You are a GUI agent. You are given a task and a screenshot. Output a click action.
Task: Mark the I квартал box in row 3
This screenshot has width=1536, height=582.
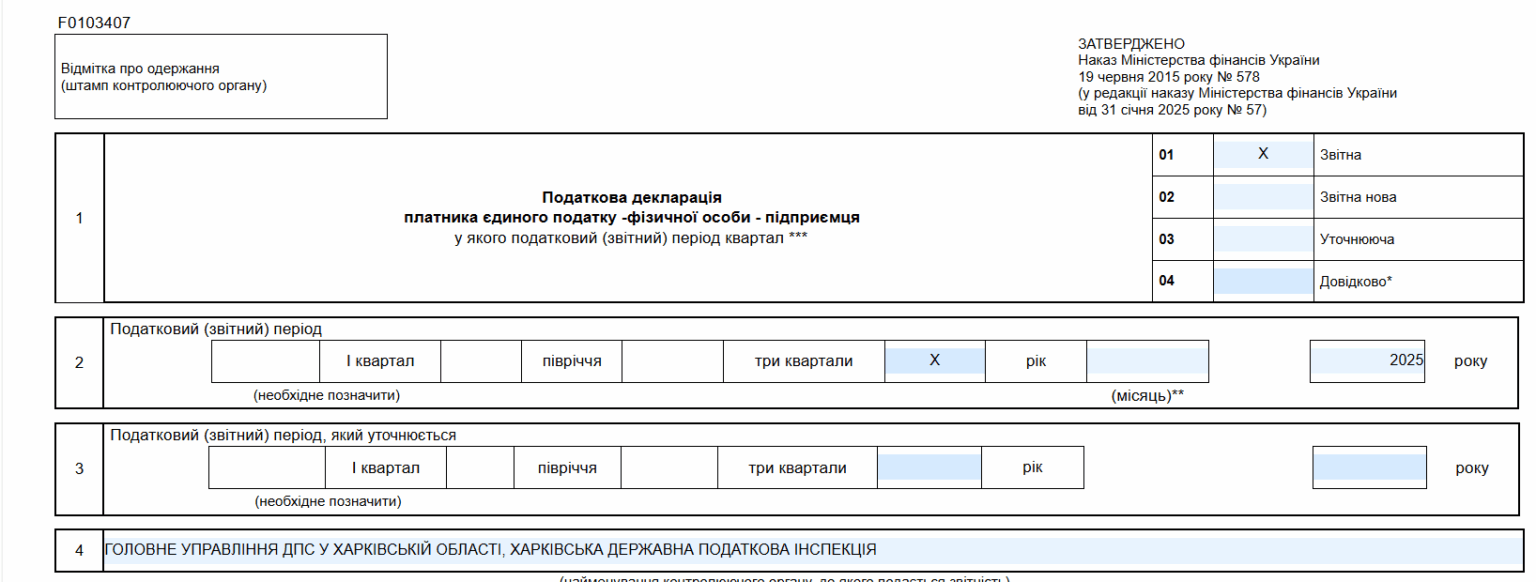267,468
